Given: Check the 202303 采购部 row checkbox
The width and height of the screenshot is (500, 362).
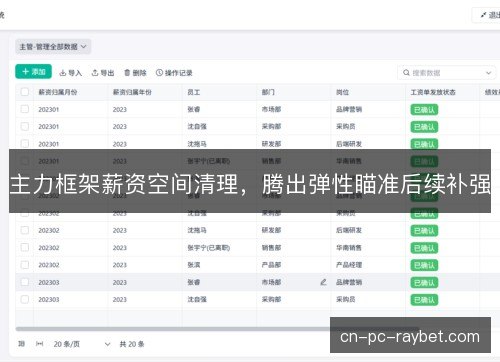Looking at the screenshot, I should point(25,299).
